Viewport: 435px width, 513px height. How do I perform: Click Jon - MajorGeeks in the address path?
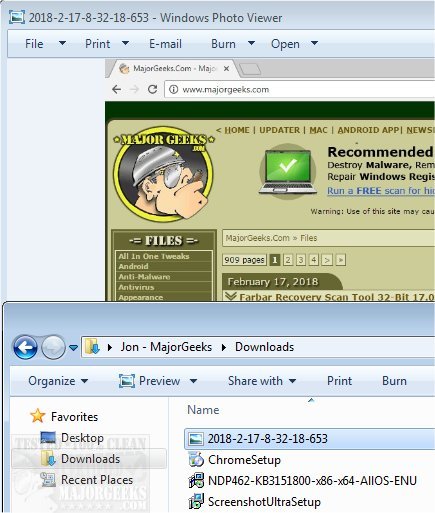166,347
